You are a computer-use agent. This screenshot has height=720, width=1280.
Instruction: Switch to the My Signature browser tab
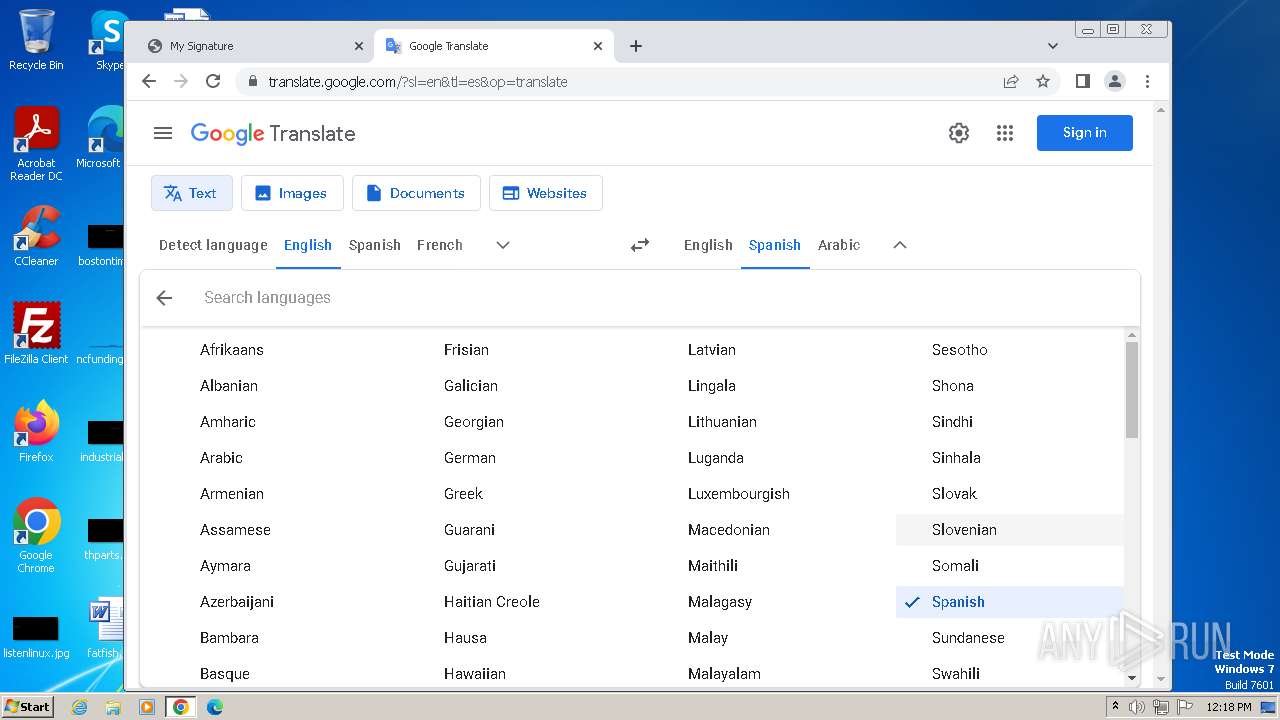[x=250, y=46]
